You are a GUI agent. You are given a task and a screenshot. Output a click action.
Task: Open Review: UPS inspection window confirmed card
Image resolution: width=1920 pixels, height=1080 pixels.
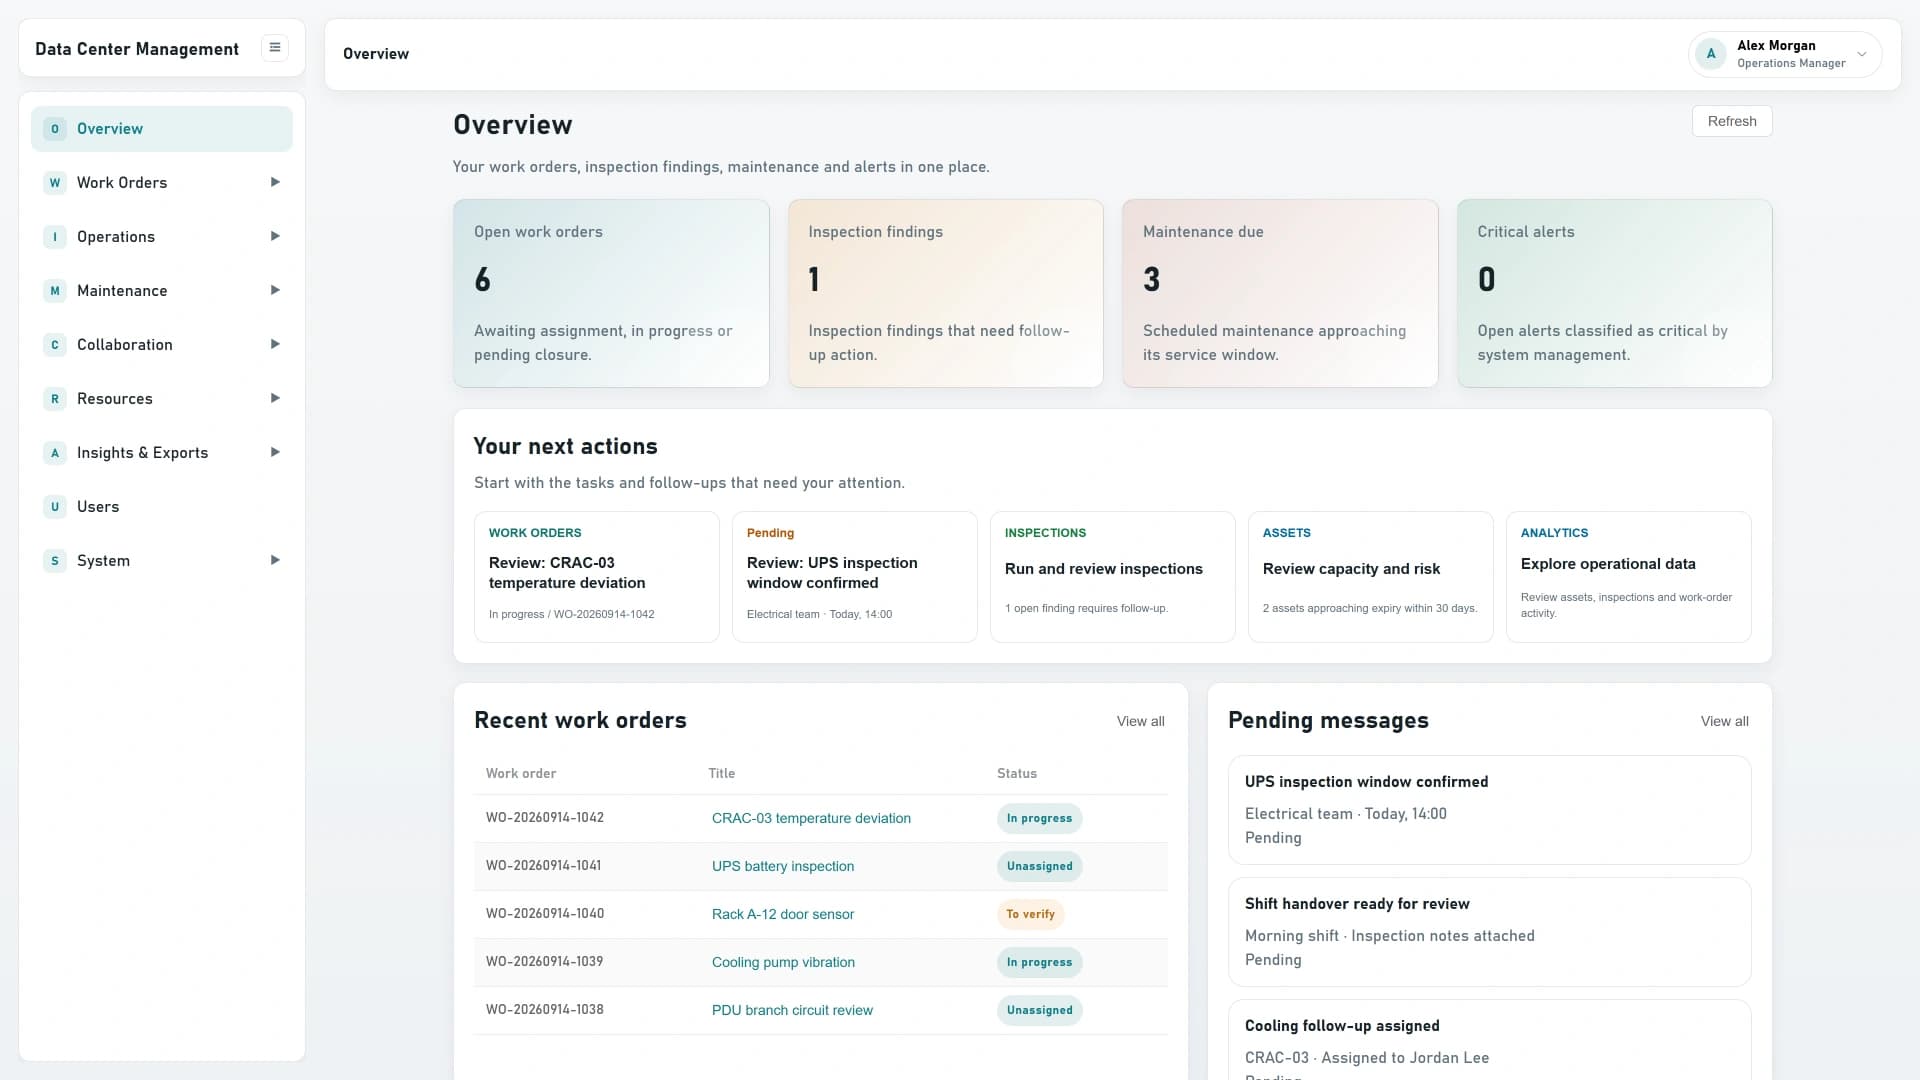coord(854,577)
